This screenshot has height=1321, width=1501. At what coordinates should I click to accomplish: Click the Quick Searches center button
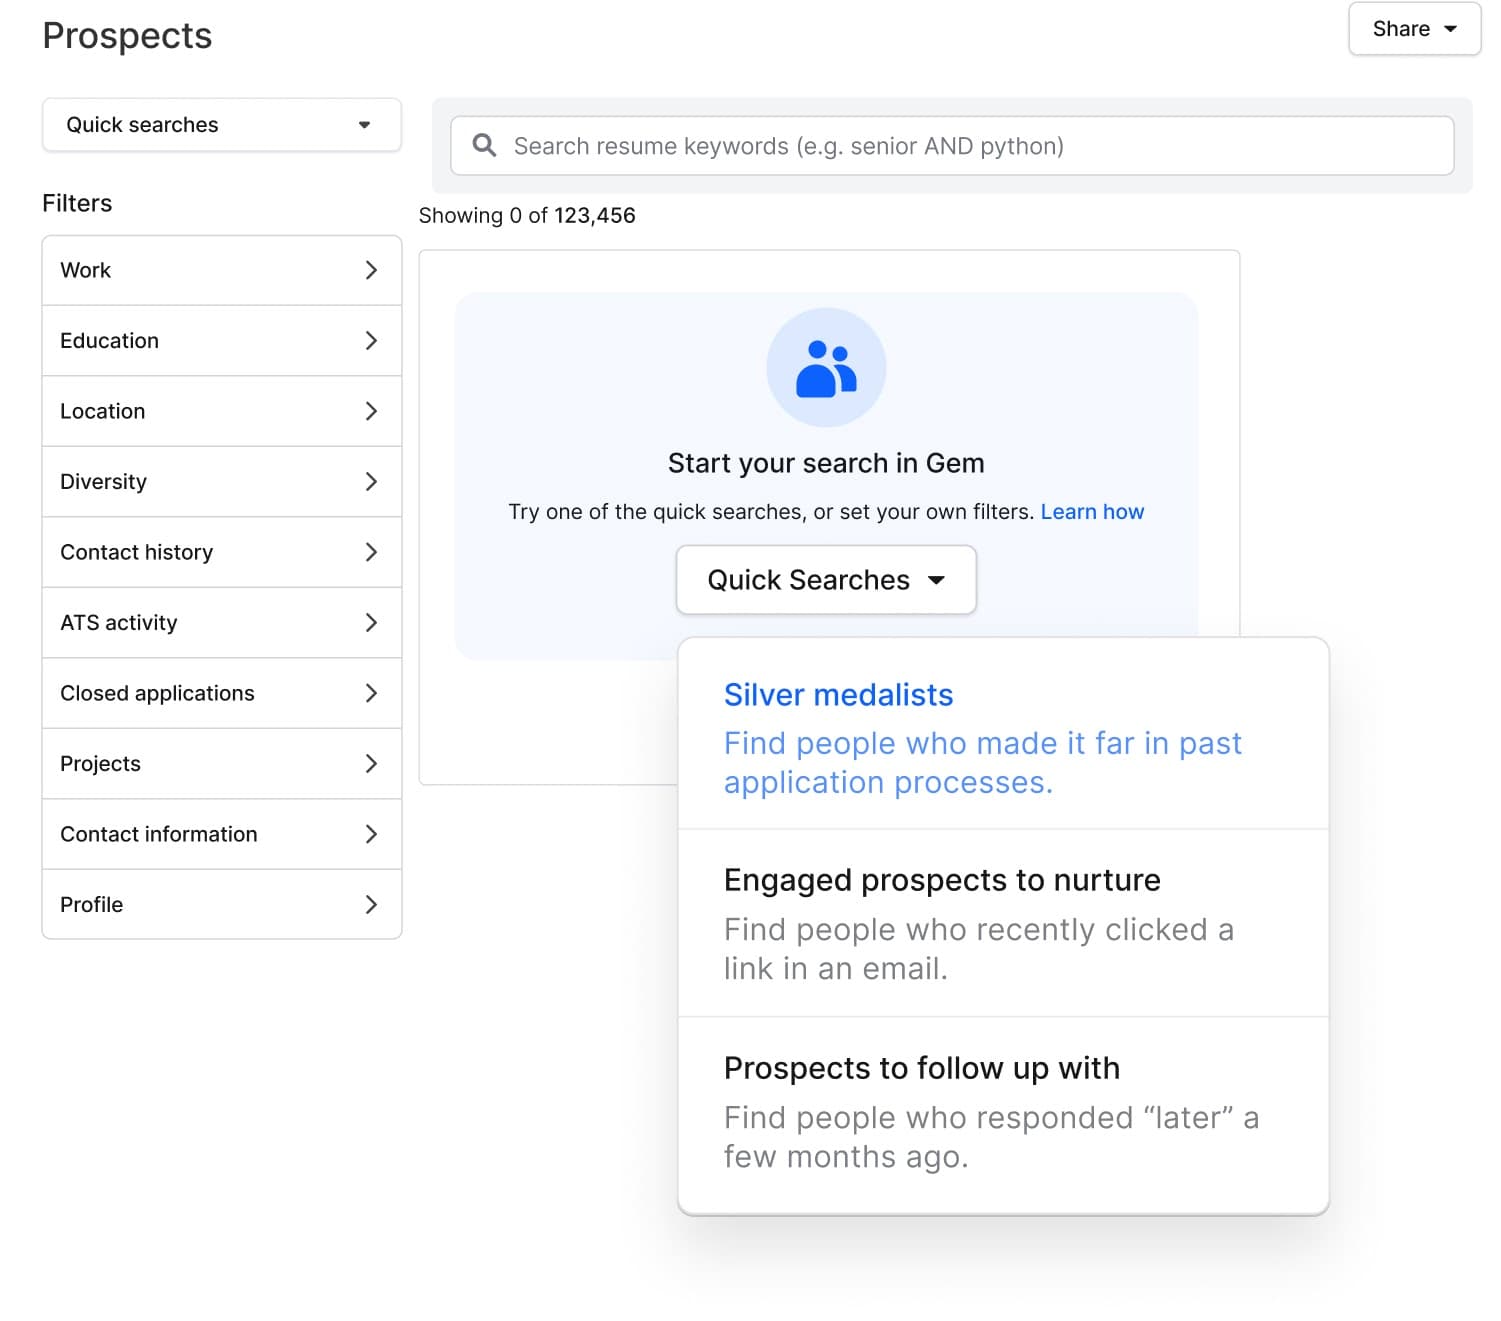pos(826,580)
